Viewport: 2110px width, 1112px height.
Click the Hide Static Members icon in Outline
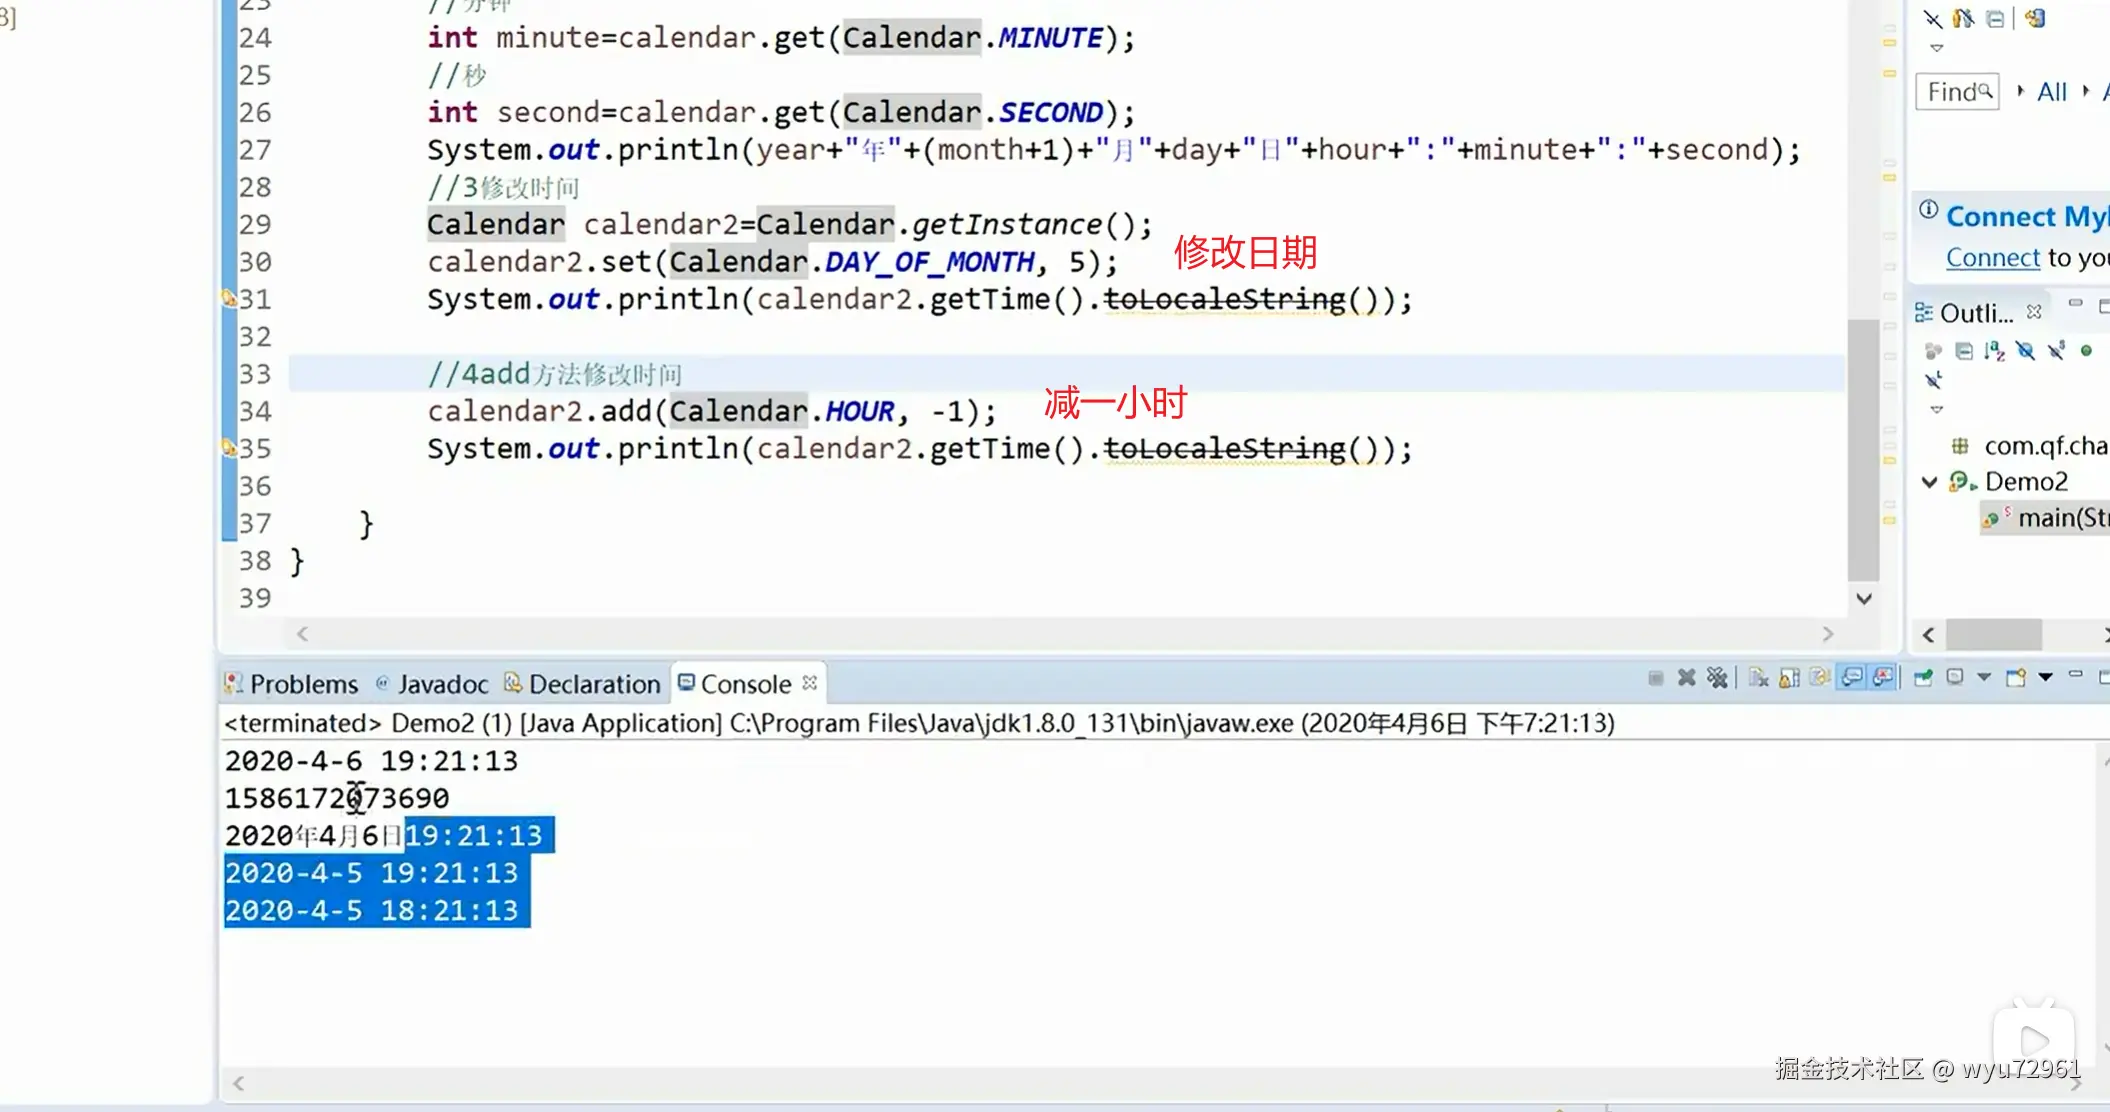(2056, 351)
